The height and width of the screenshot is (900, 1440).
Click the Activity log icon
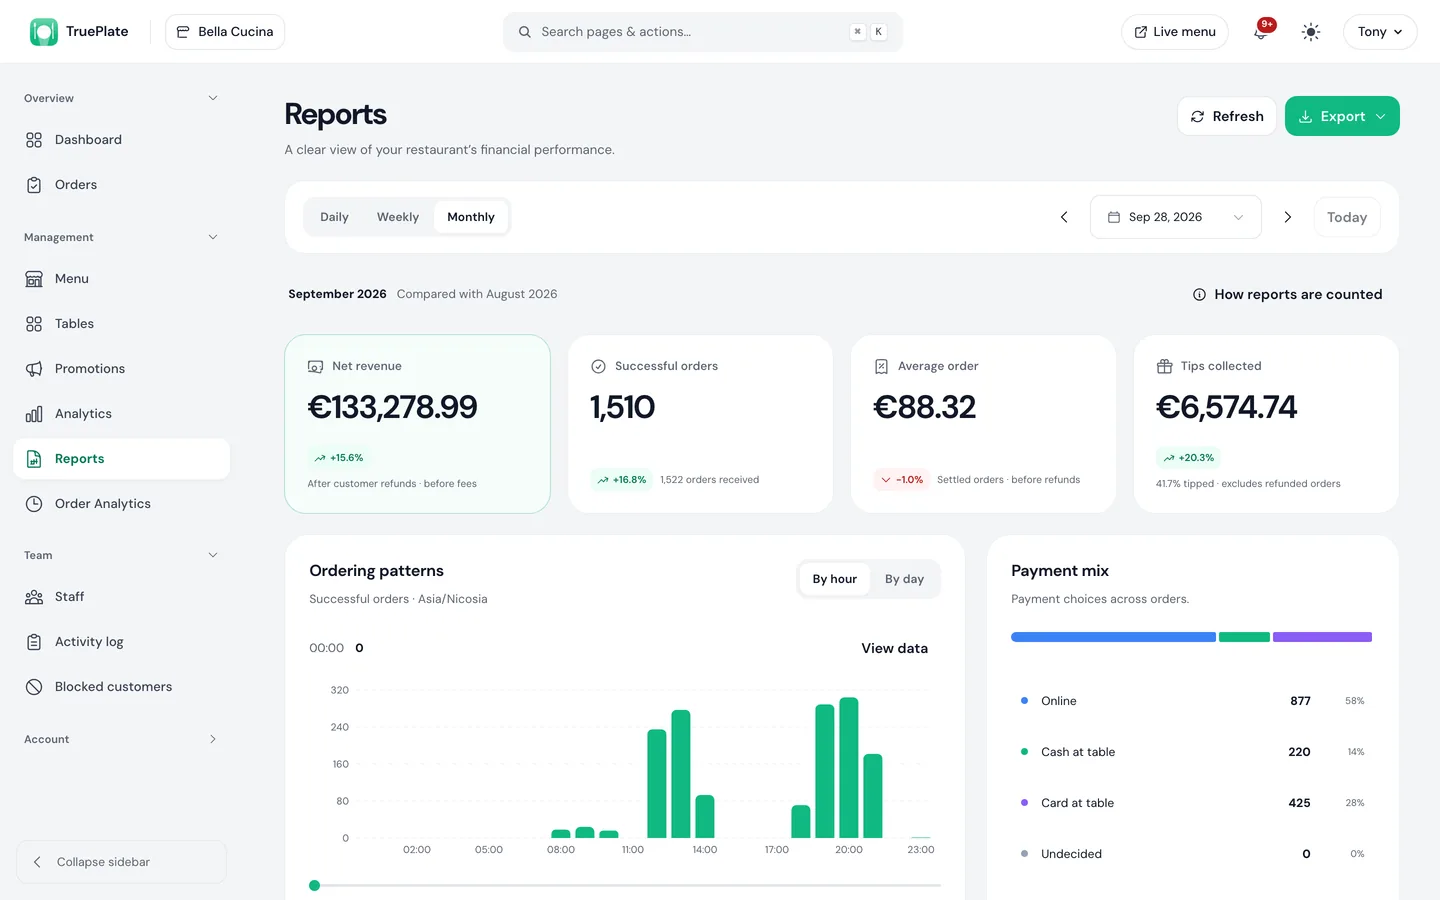[34, 642]
